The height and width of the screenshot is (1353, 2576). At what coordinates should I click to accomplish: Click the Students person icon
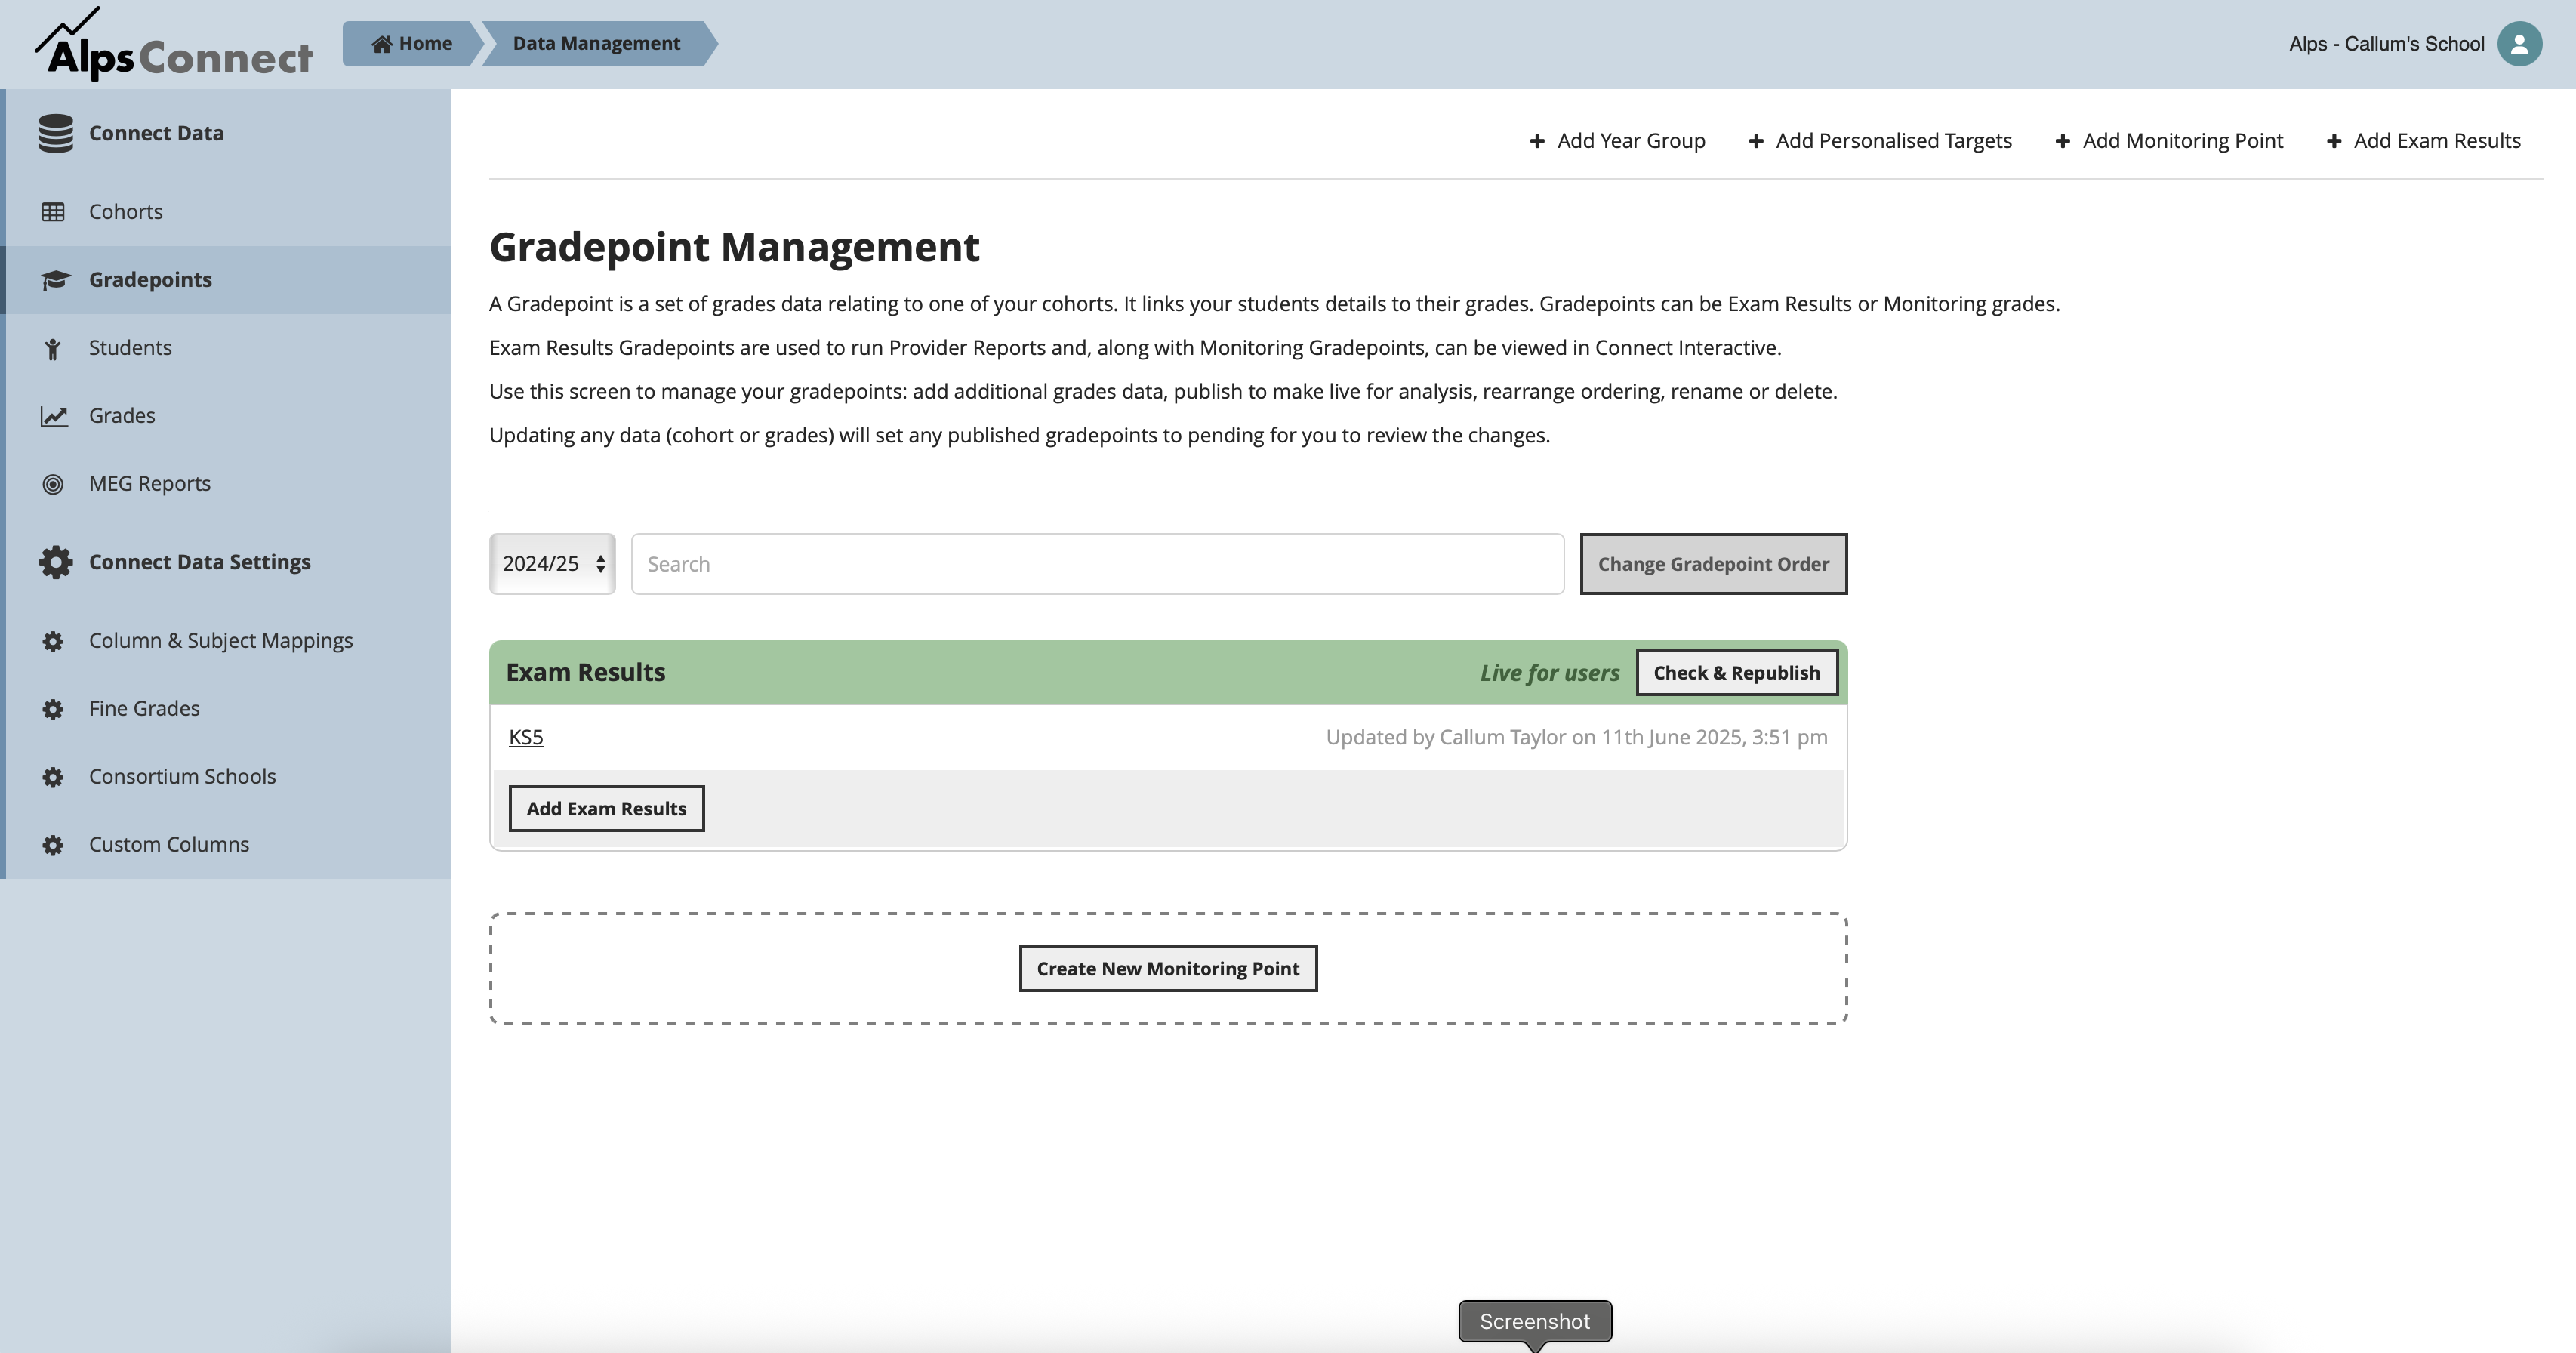pyautogui.click(x=53, y=348)
